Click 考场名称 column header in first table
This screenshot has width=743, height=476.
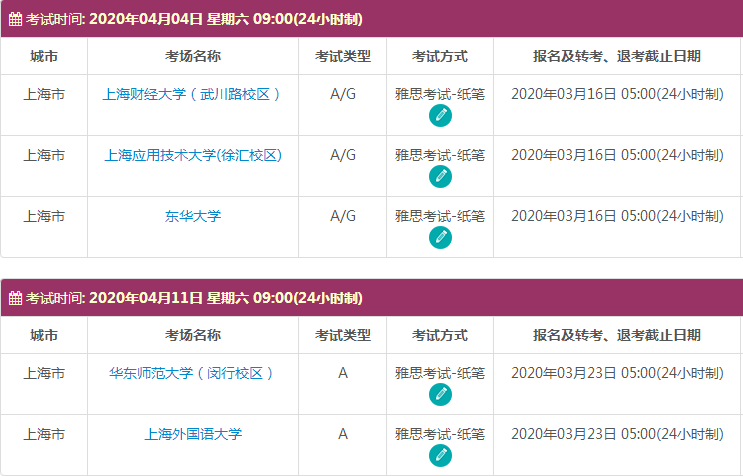point(193,56)
